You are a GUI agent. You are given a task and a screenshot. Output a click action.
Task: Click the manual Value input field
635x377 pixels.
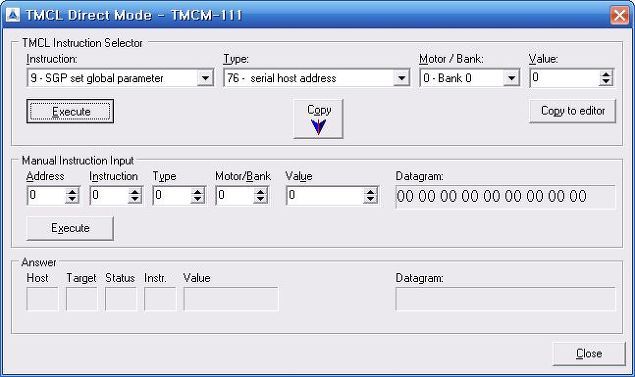pyautogui.click(x=325, y=196)
